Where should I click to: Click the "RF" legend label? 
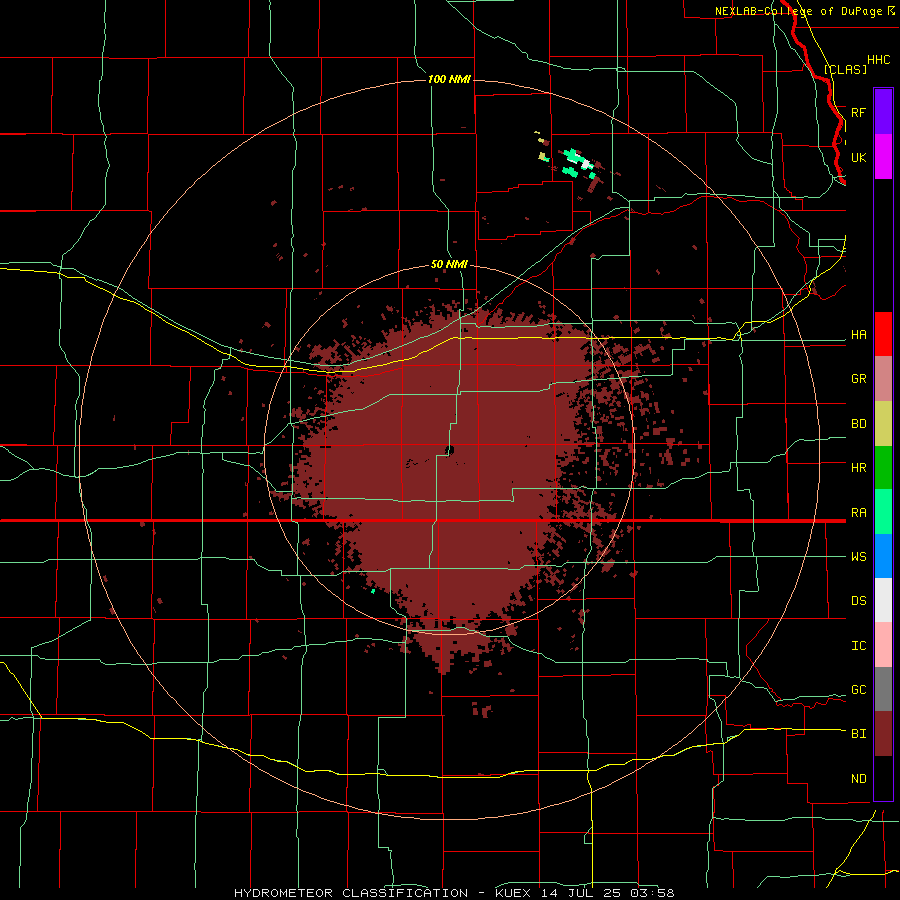point(858,112)
